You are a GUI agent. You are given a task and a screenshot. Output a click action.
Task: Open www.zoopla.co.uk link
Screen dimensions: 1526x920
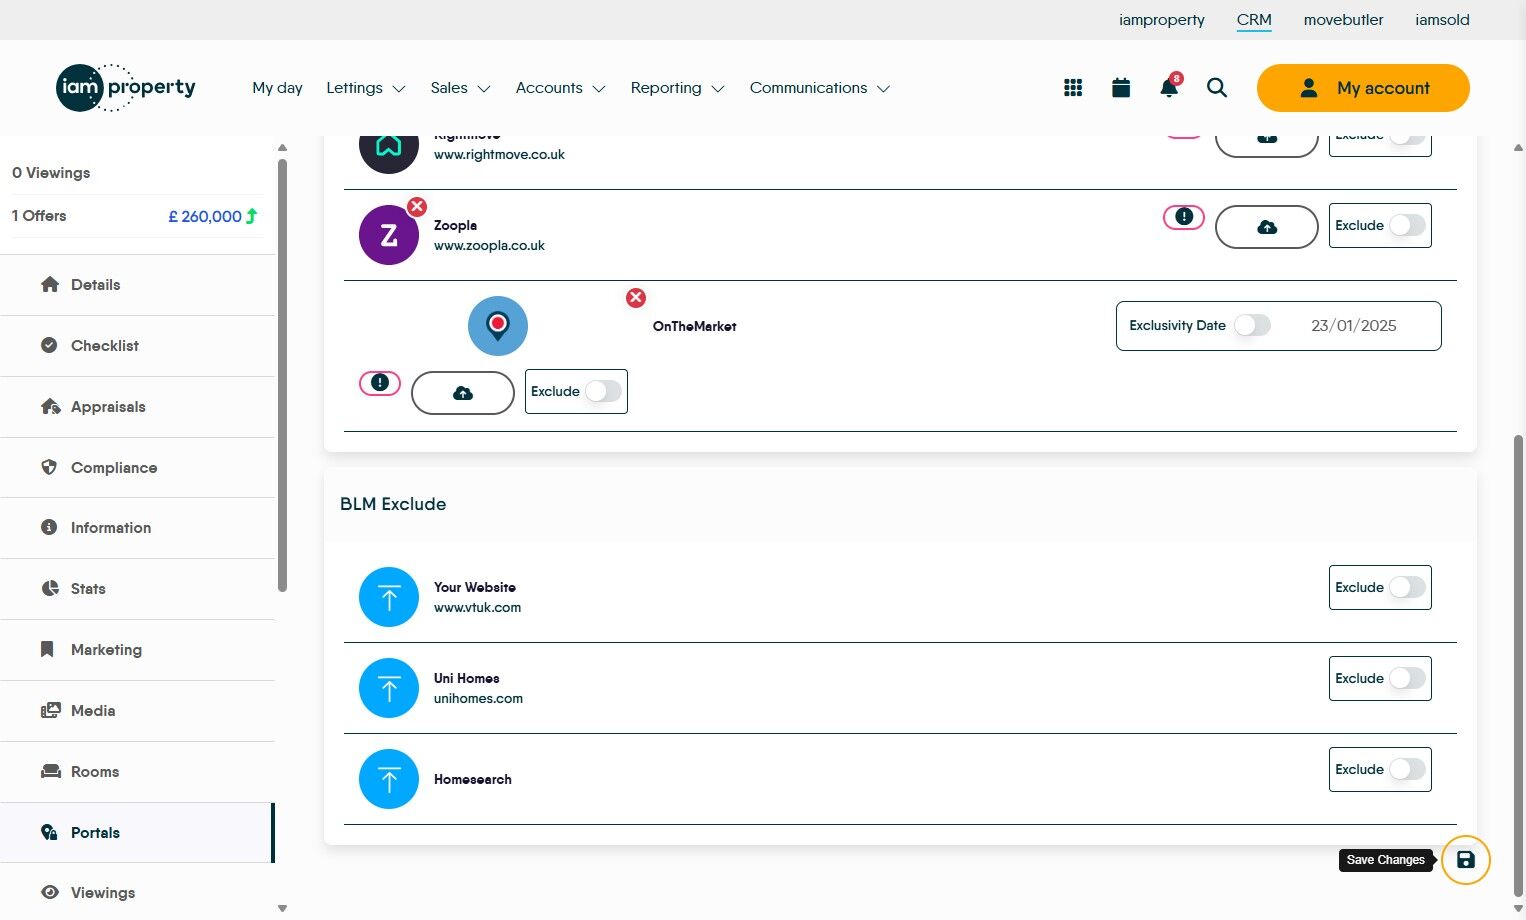pyautogui.click(x=489, y=246)
